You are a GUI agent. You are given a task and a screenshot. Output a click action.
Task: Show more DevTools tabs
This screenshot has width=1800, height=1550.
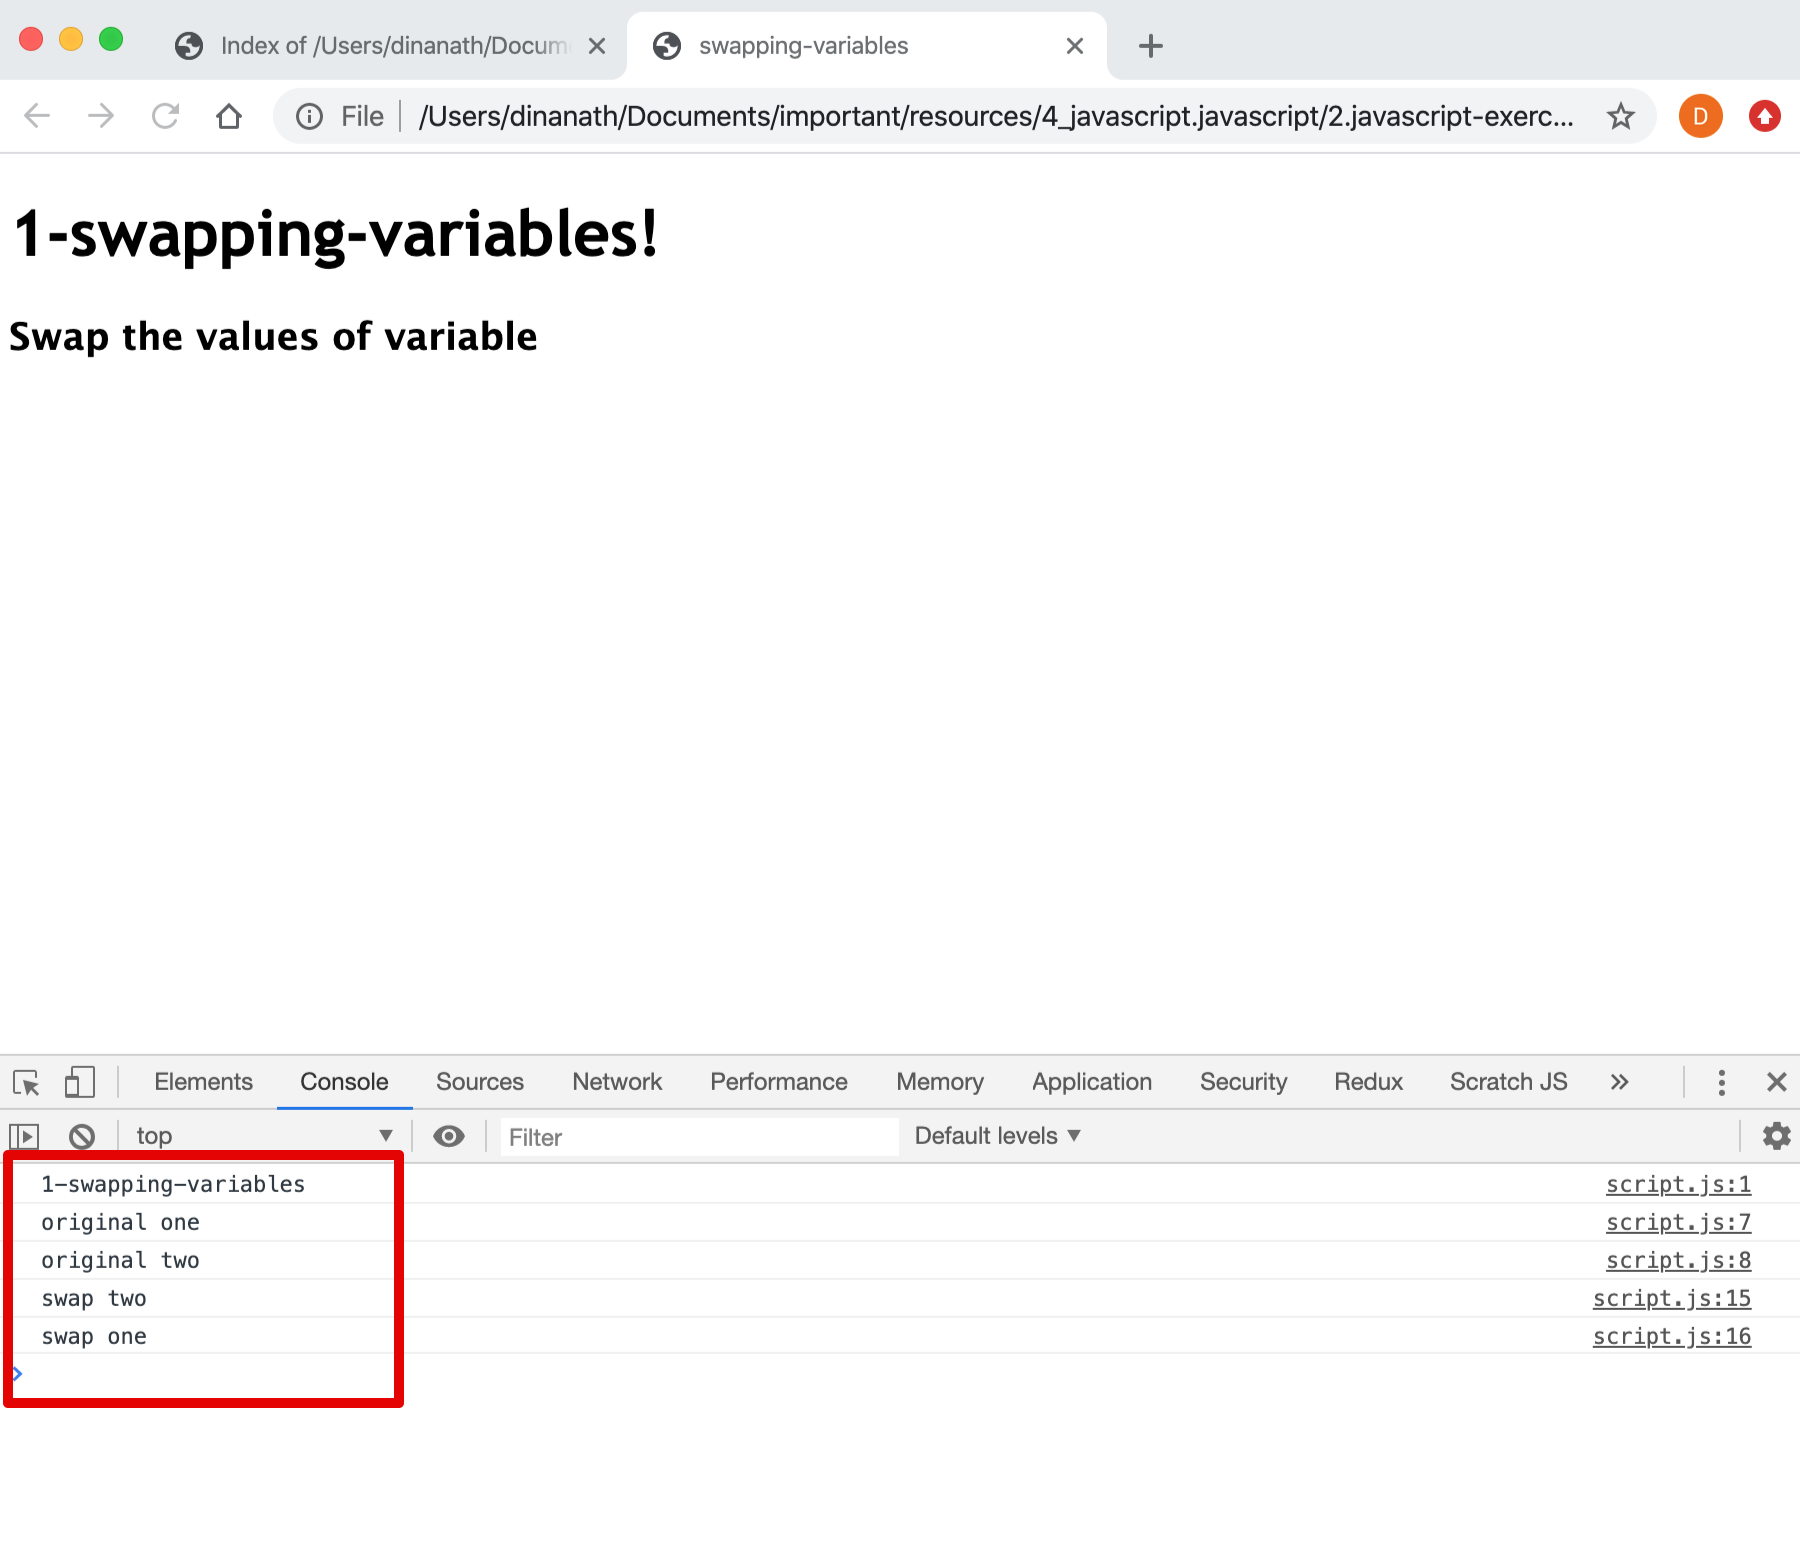1619,1082
